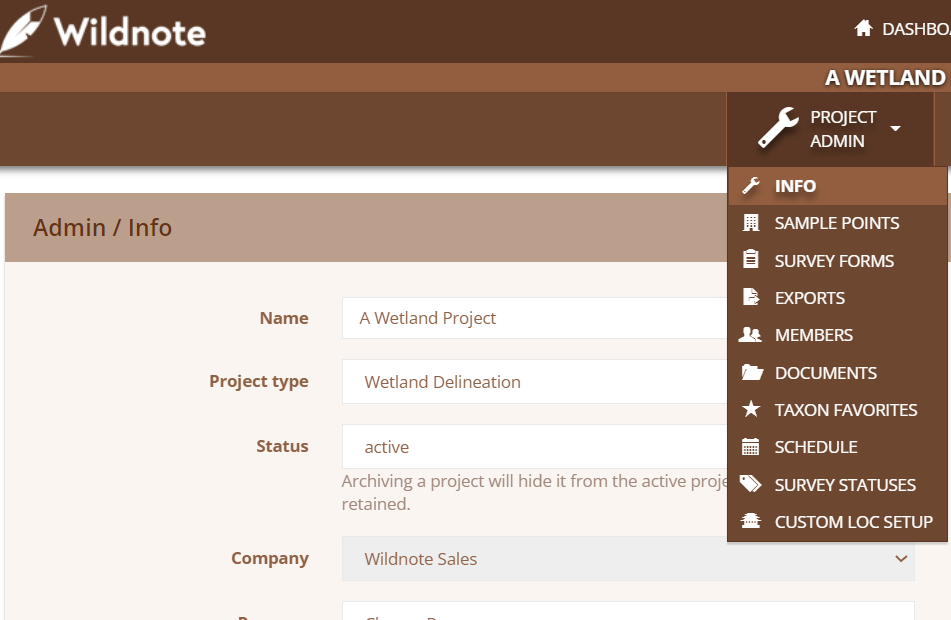Click the Schedule calendar icon
951x620 pixels.
750,446
